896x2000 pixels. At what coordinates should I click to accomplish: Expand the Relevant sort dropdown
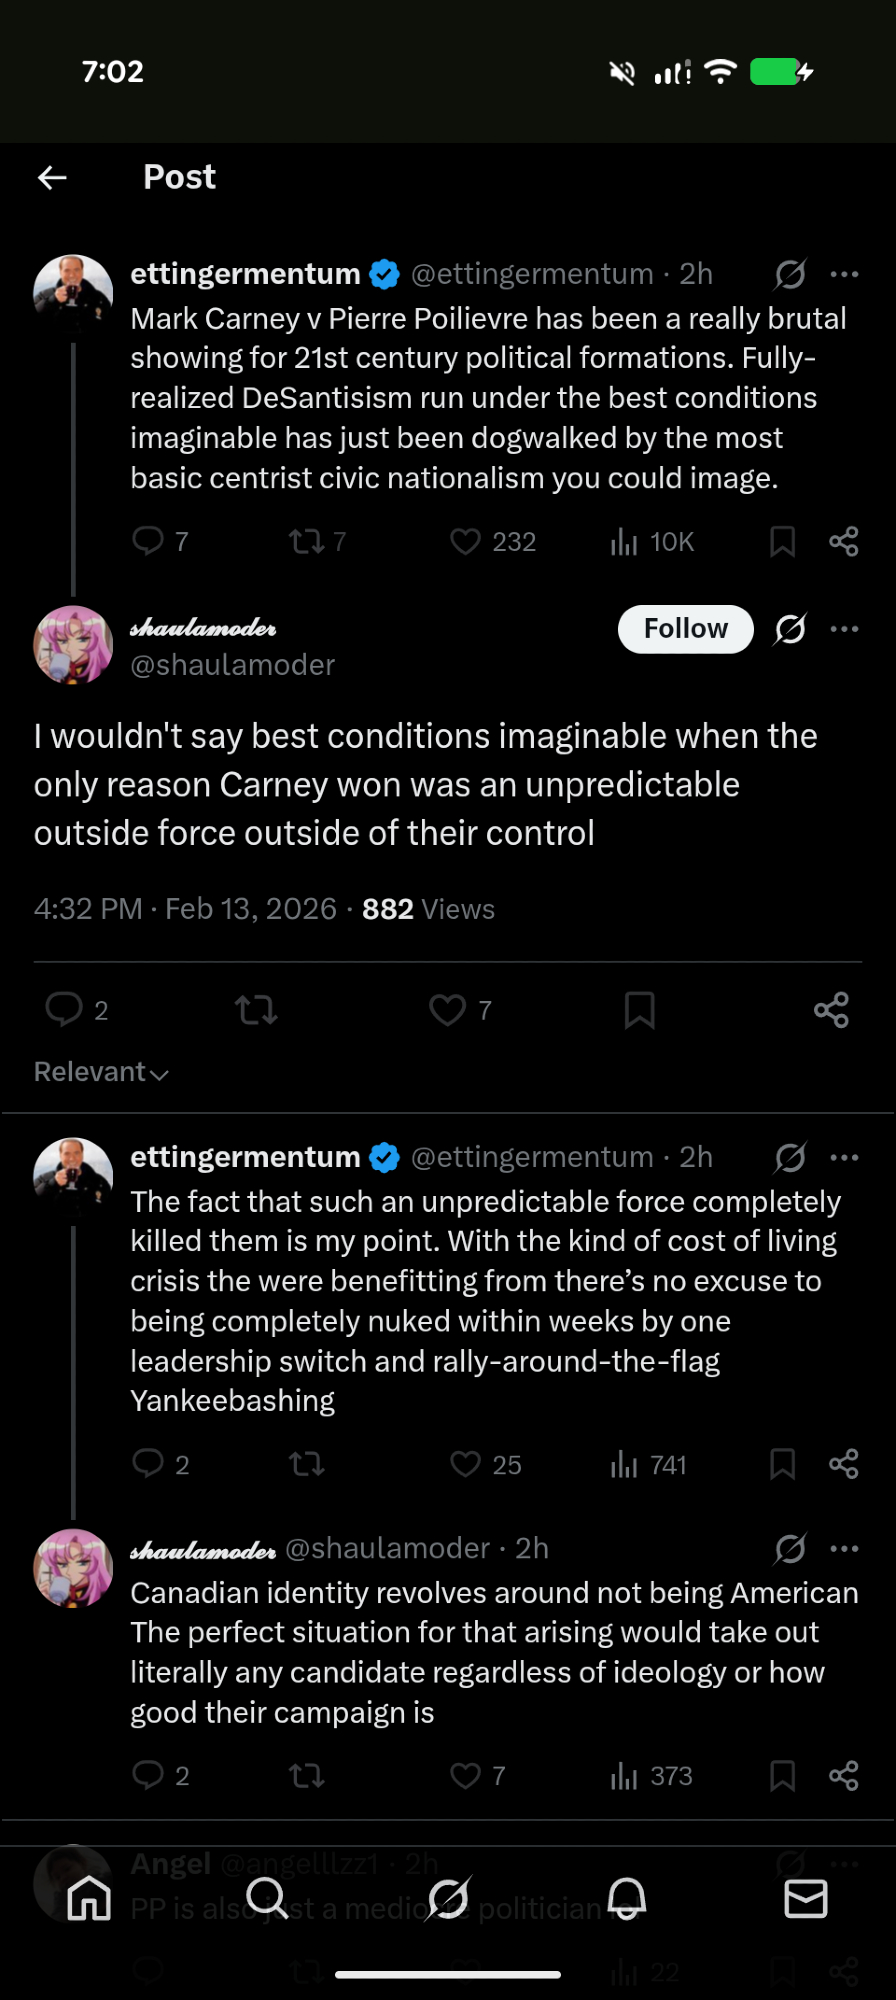(101, 1072)
